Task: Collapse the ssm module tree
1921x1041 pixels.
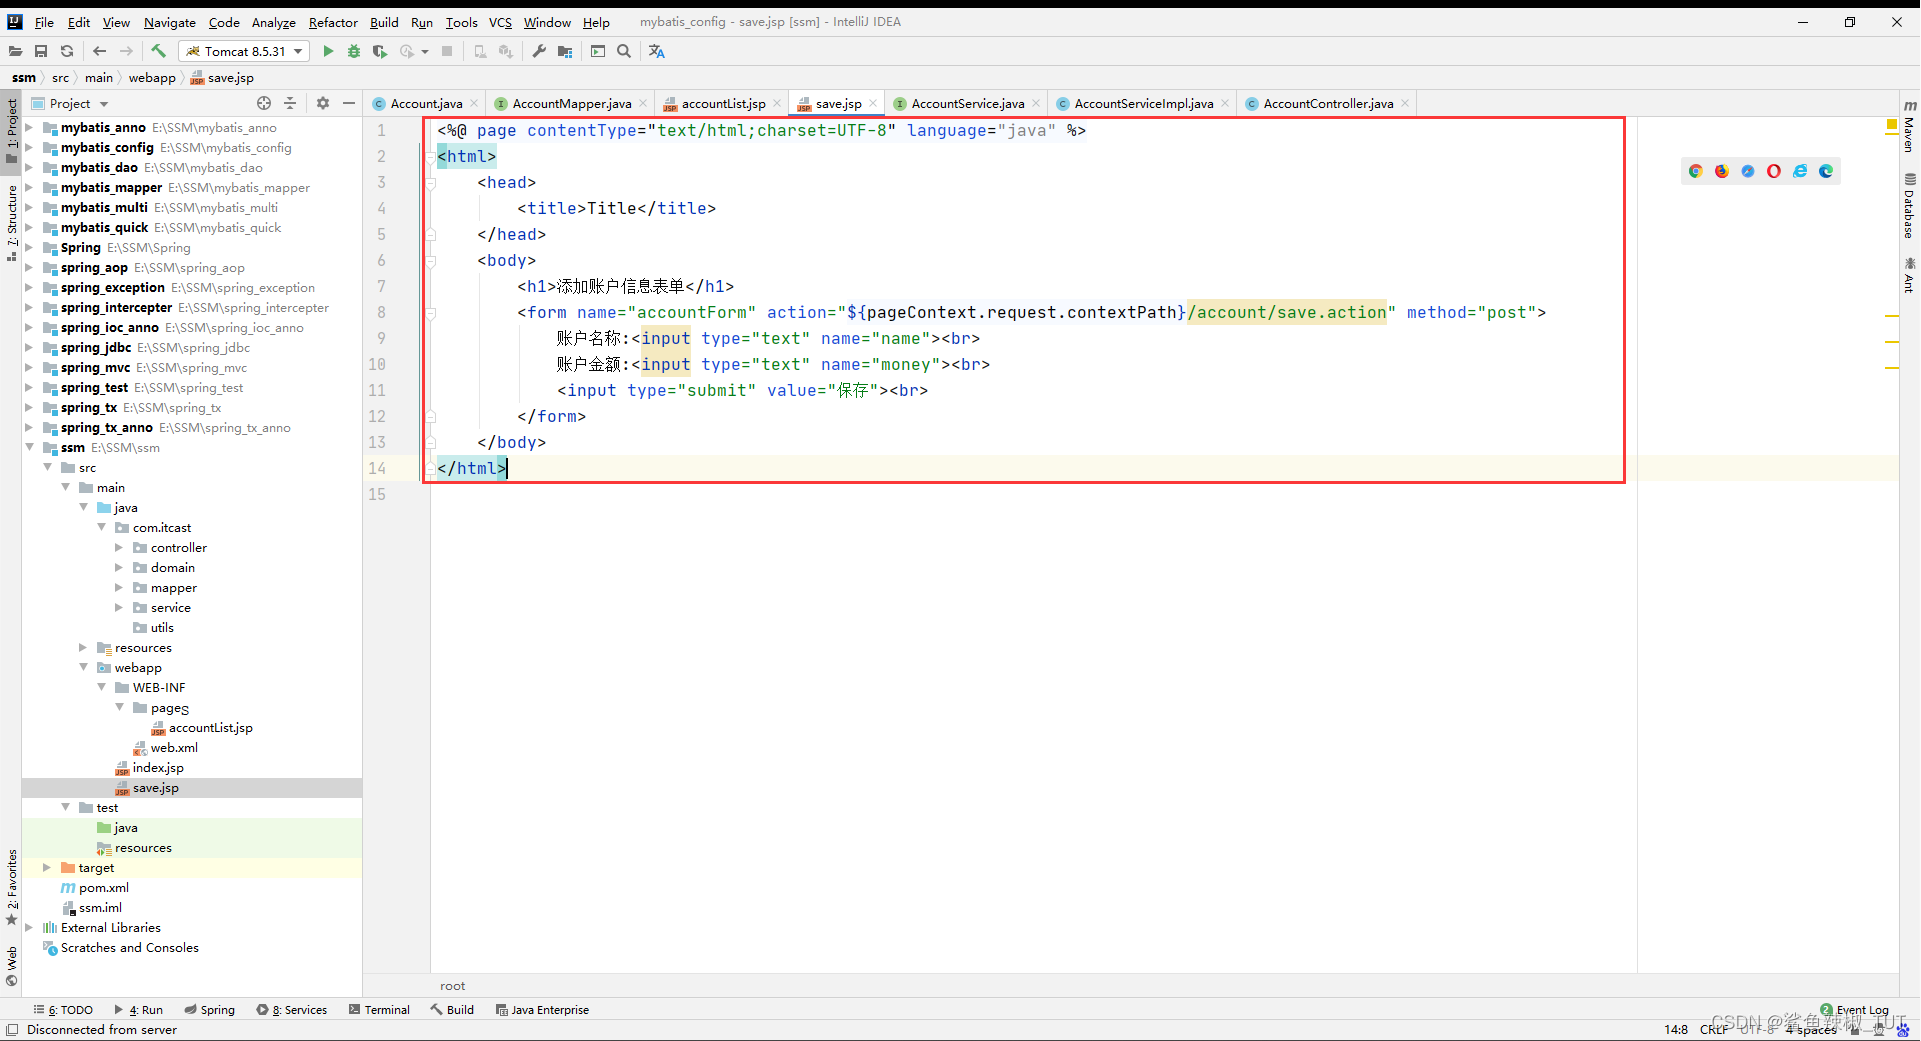Action: click(29, 447)
